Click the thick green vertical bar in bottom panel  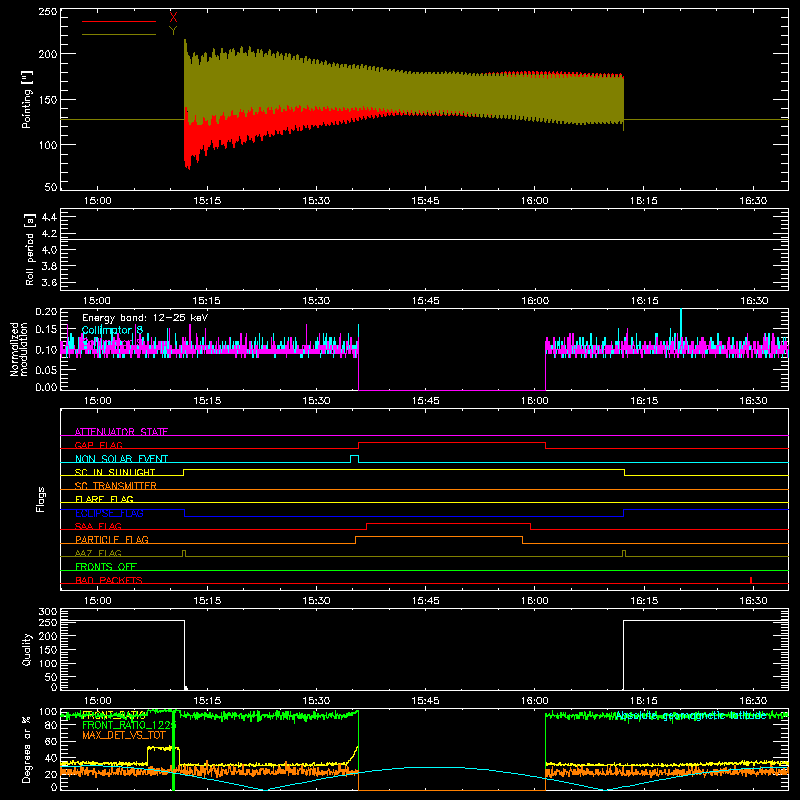click(x=173, y=750)
